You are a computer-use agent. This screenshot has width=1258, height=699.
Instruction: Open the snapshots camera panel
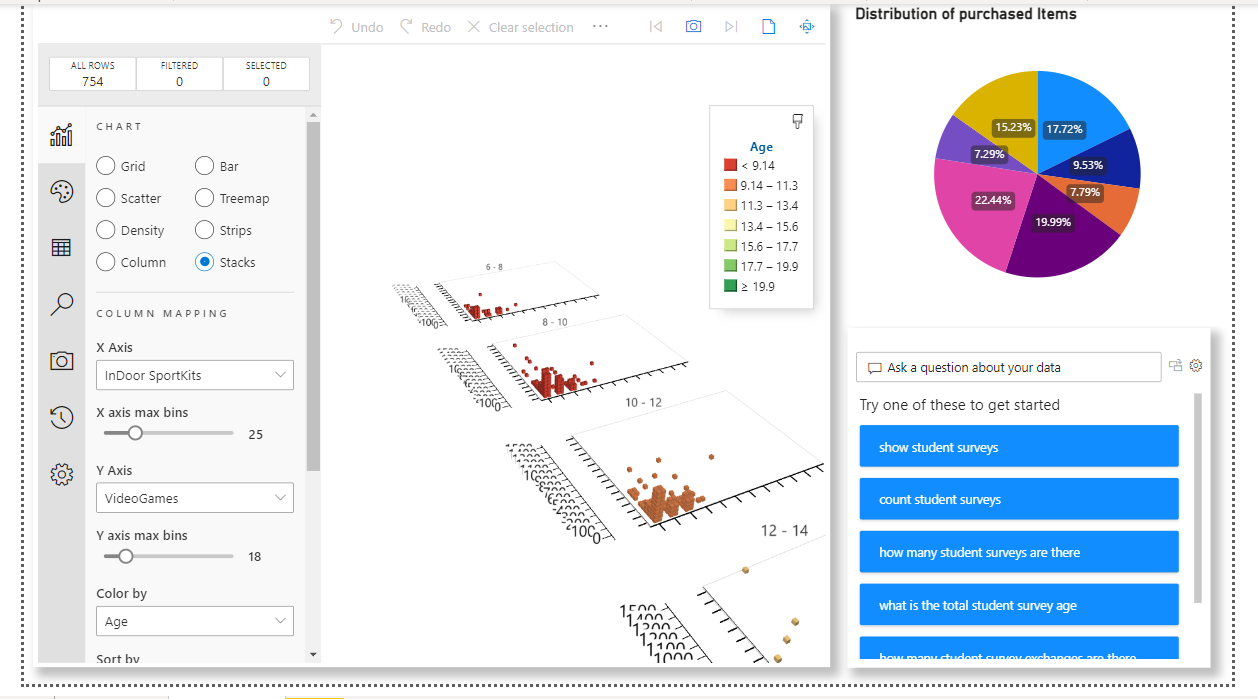[x=61, y=361]
